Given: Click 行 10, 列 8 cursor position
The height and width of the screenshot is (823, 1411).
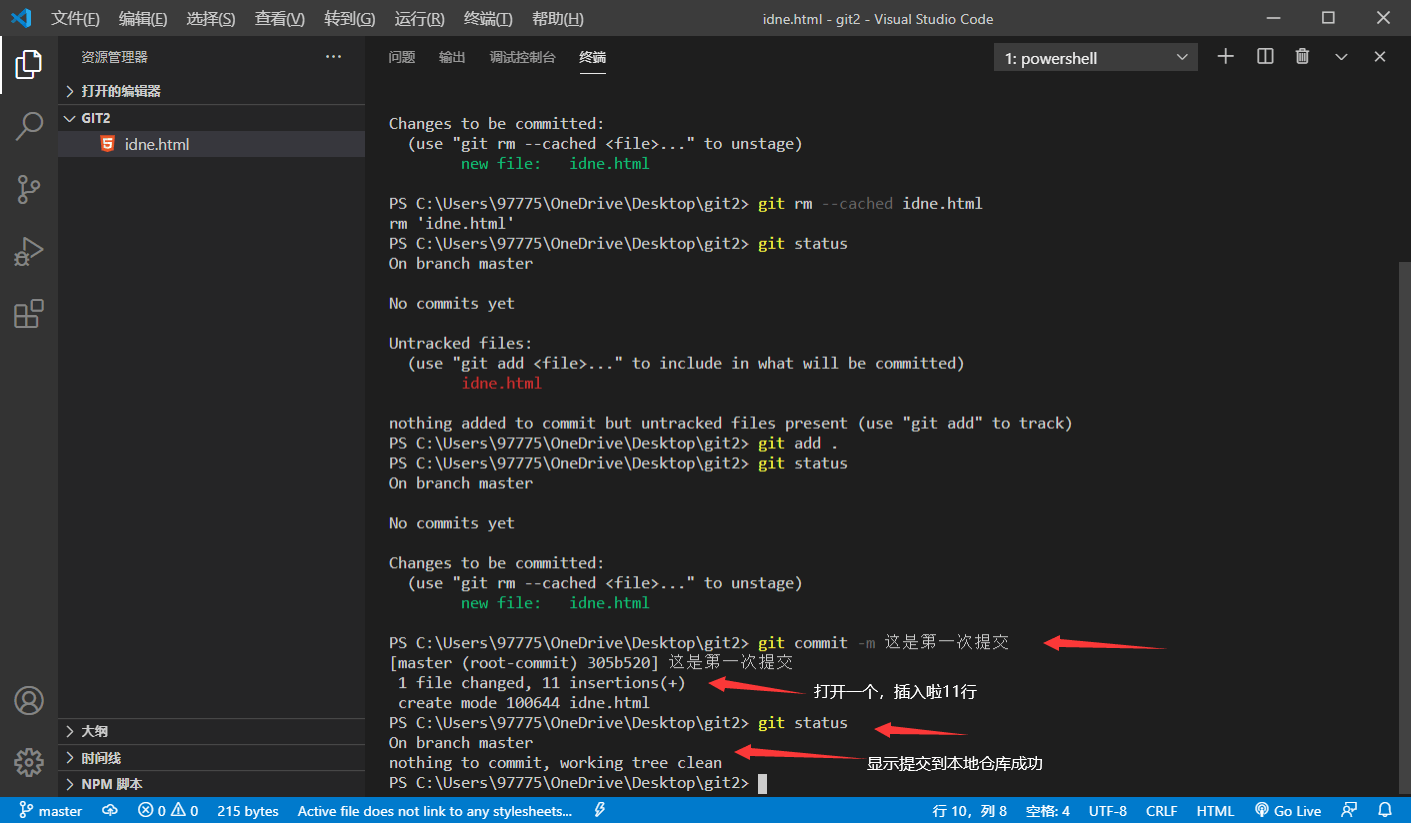Looking at the screenshot, I should coord(970,811).
